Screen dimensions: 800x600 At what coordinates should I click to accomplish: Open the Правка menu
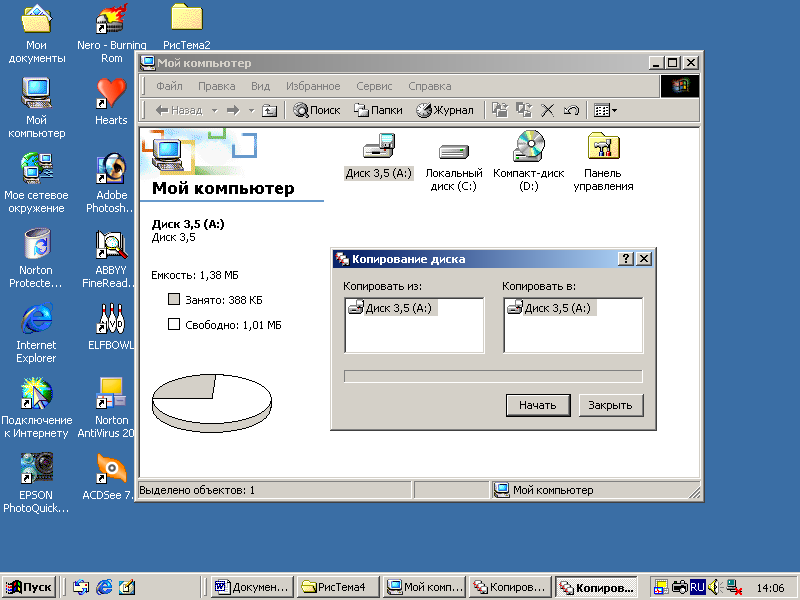pos(217,86)
